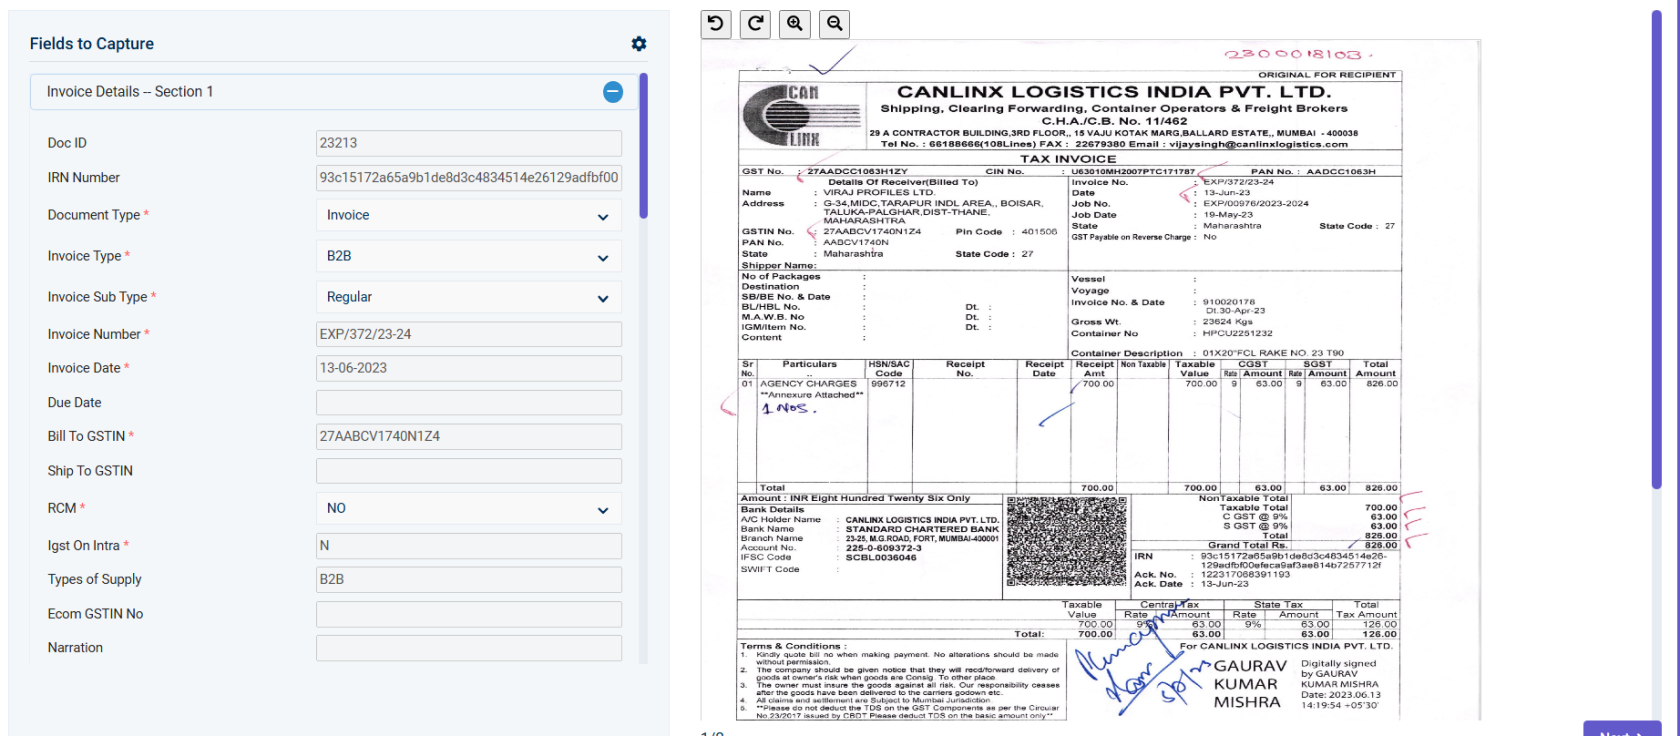Viewport: 1680px width, 736px height.
Task: Click the rotate left icon above the invoice
Action: [716, 24]
